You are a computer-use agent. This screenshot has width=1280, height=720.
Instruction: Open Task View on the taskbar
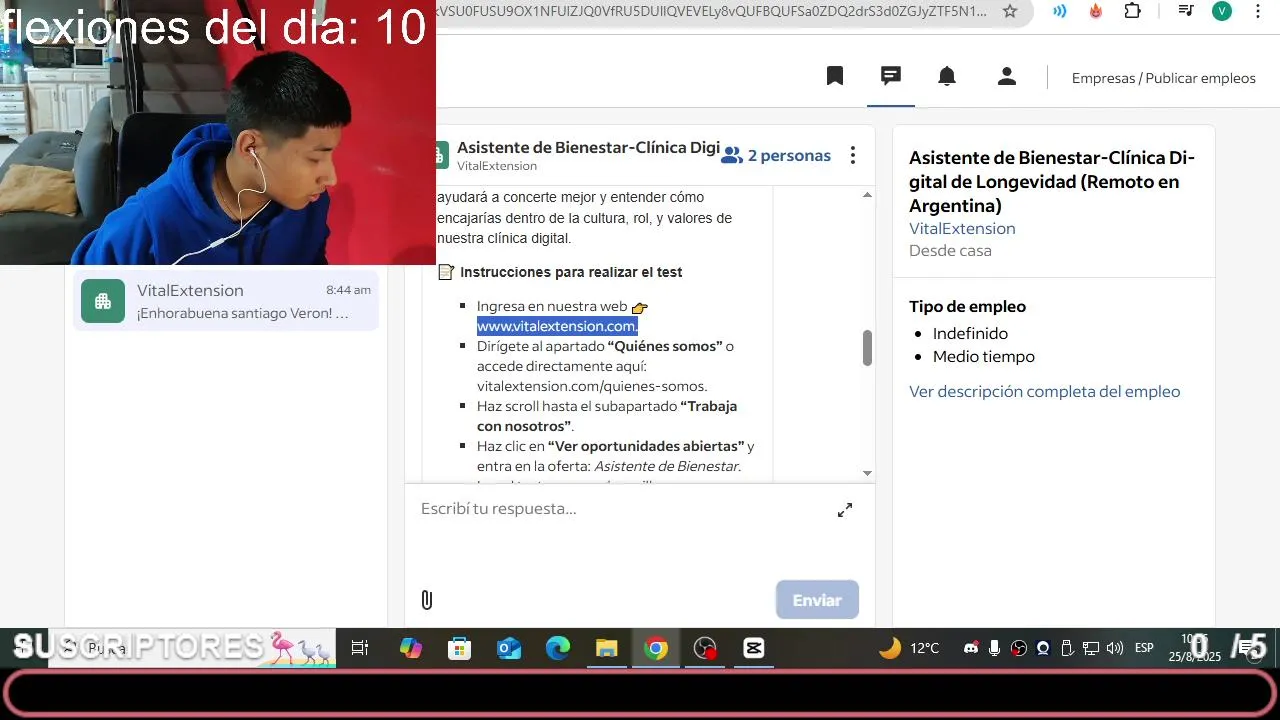[x=360, y=648]
